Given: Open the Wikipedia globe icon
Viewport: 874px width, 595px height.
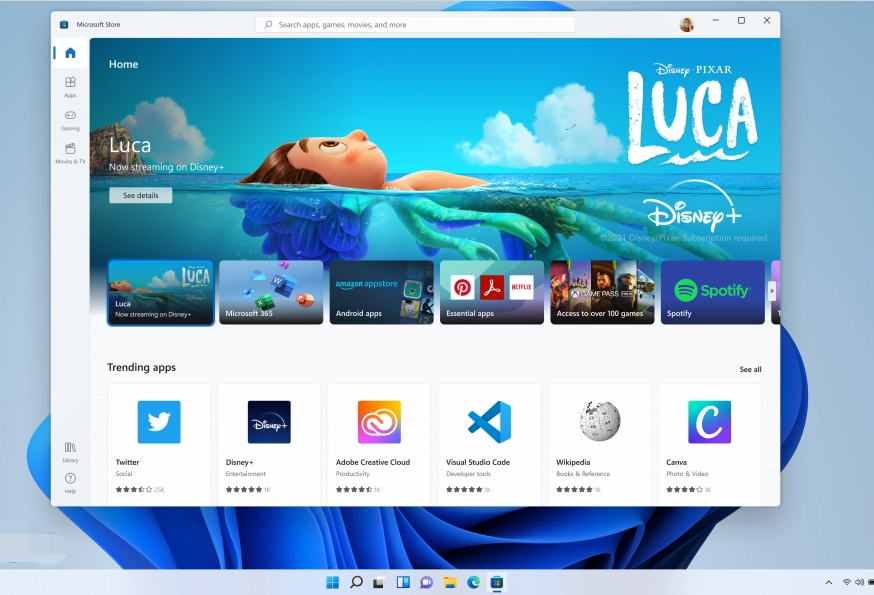Looking at the screenshot, I should (x=599, y=422).
